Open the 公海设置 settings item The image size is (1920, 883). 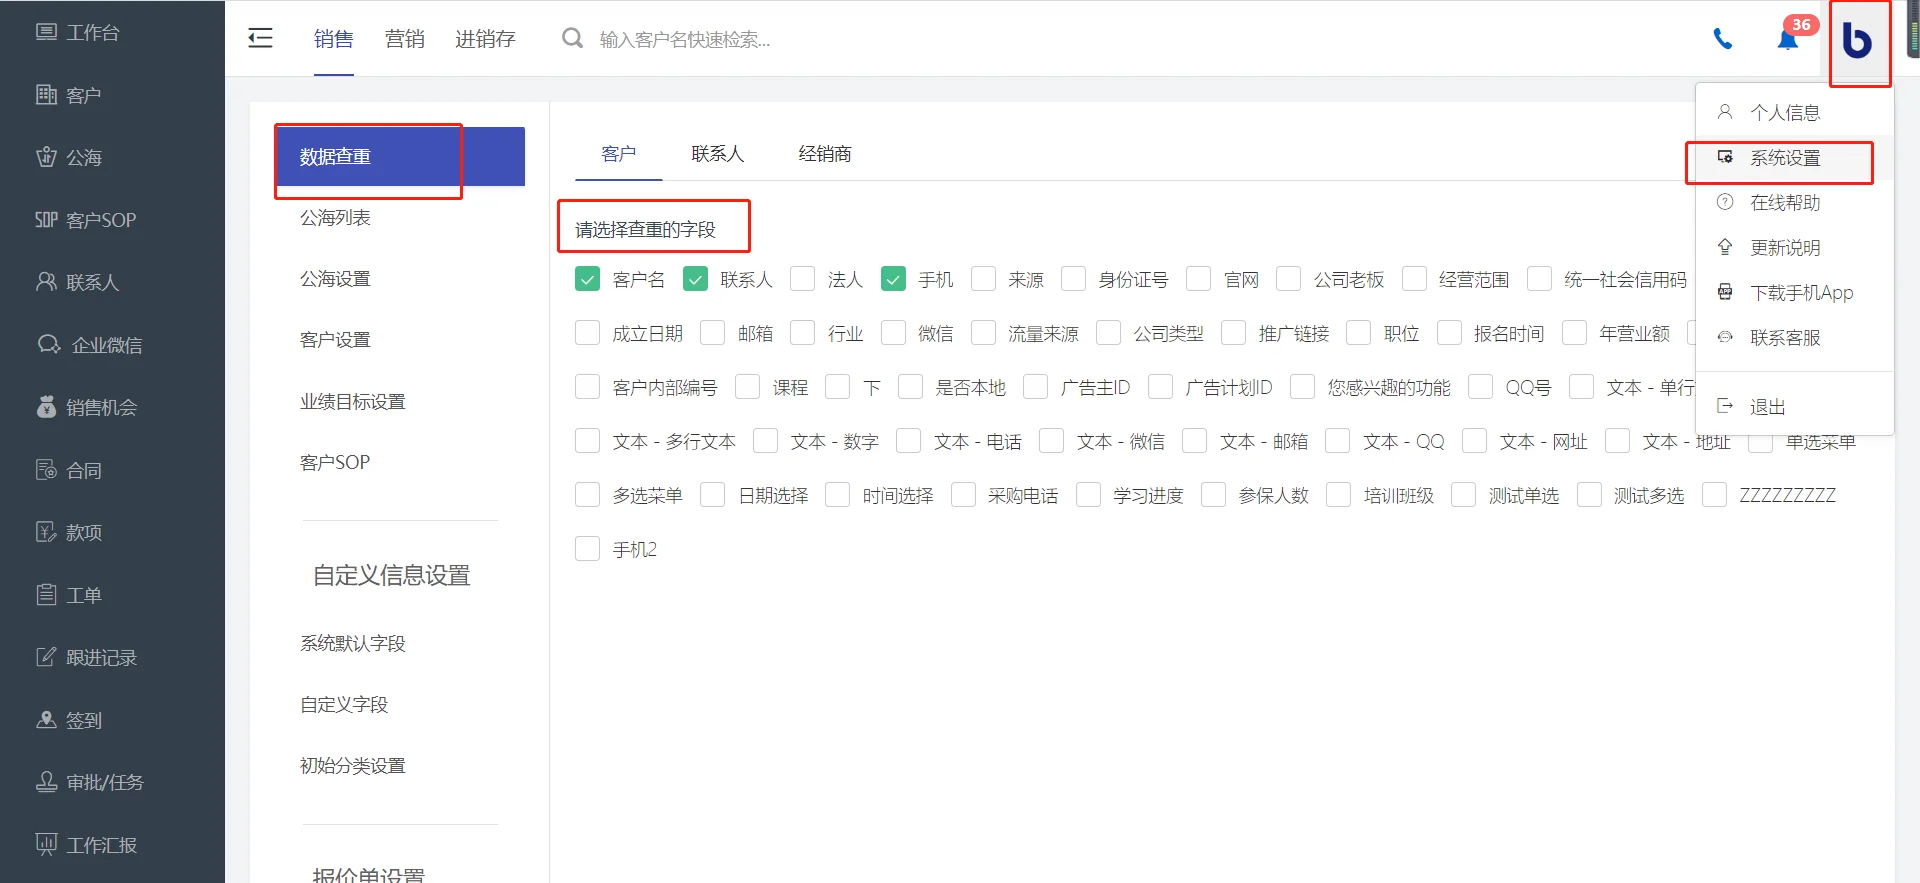335,279
